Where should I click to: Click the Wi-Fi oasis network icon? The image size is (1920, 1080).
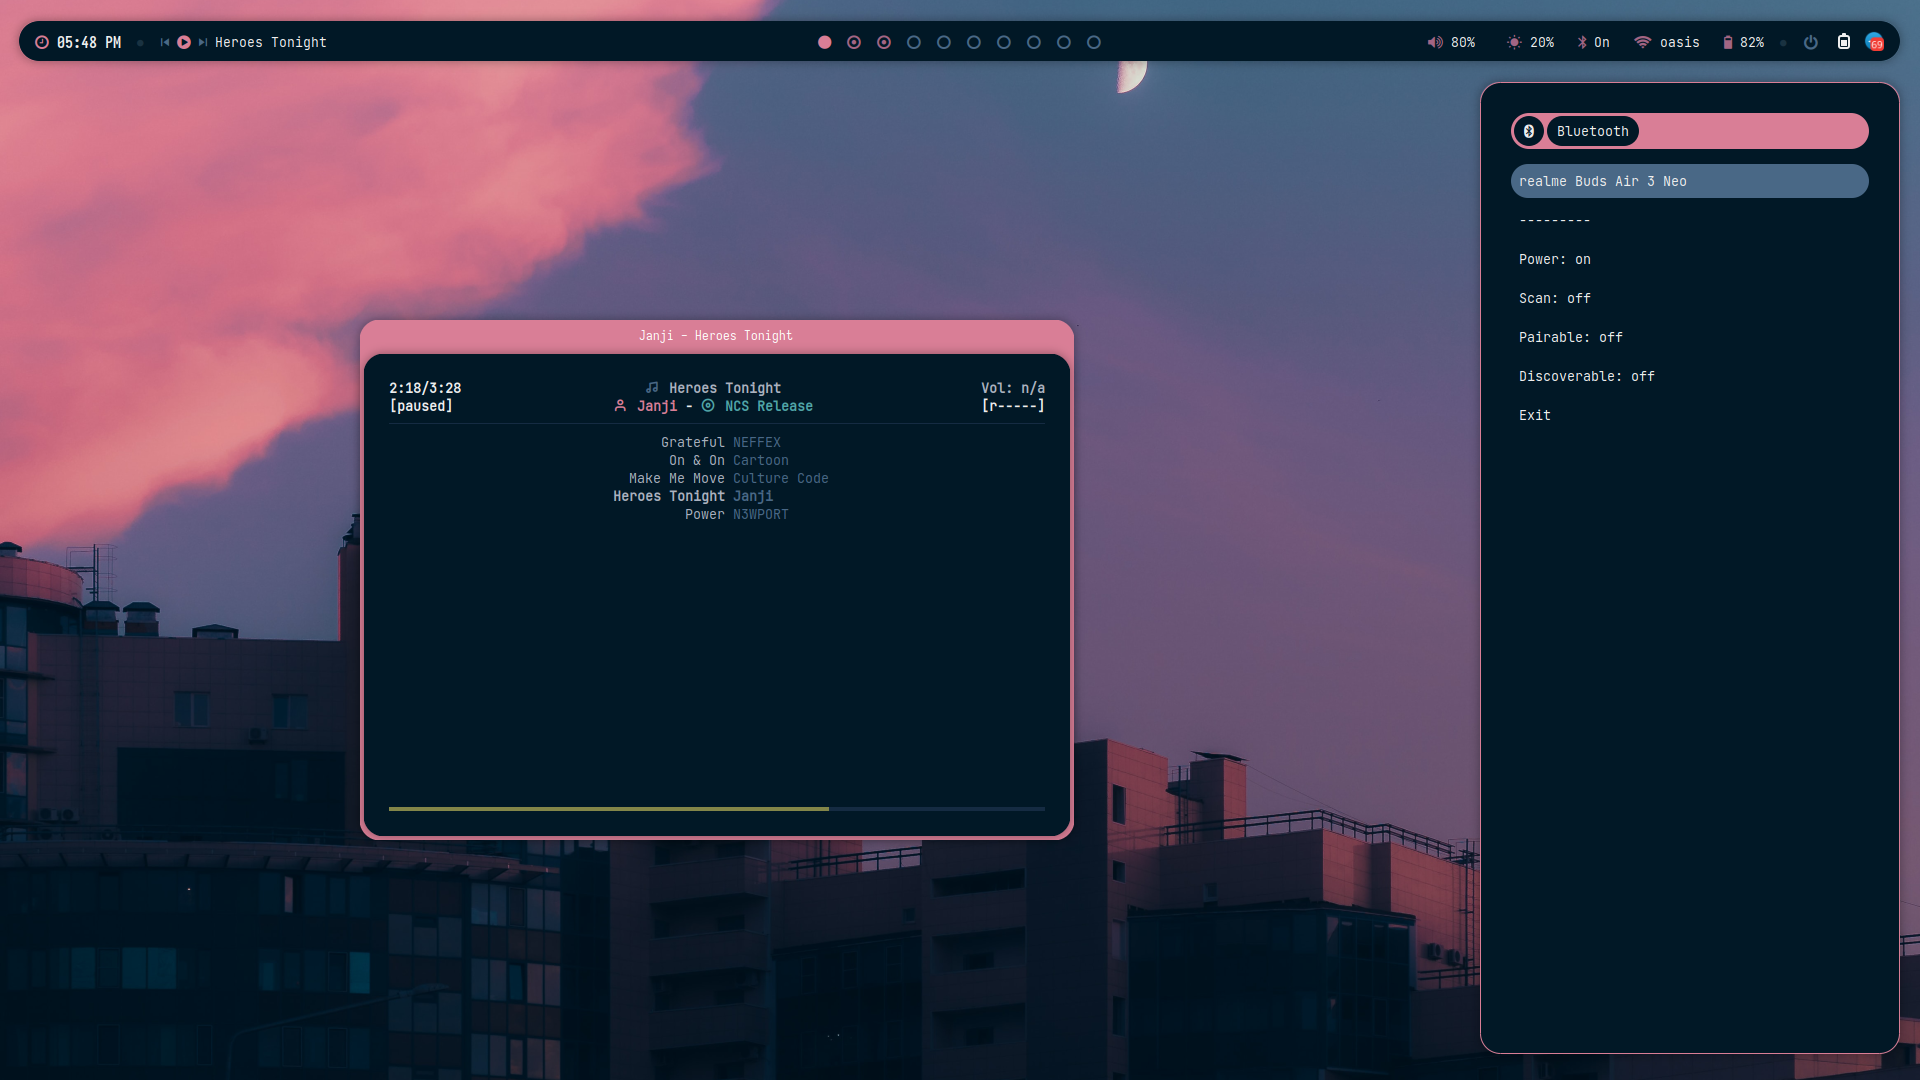(1642, 42)
